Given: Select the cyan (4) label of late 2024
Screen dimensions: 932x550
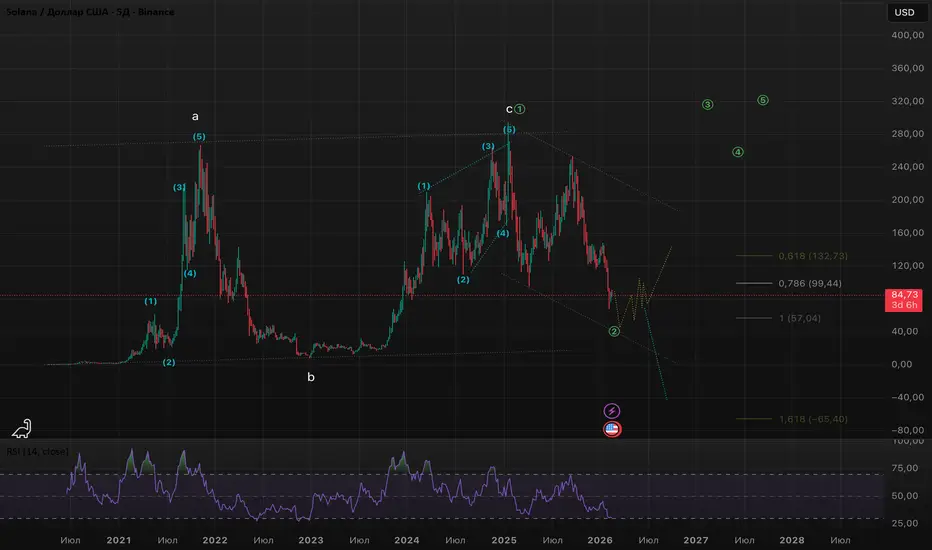Looking at the screenshot, I should tap(503, 233).
